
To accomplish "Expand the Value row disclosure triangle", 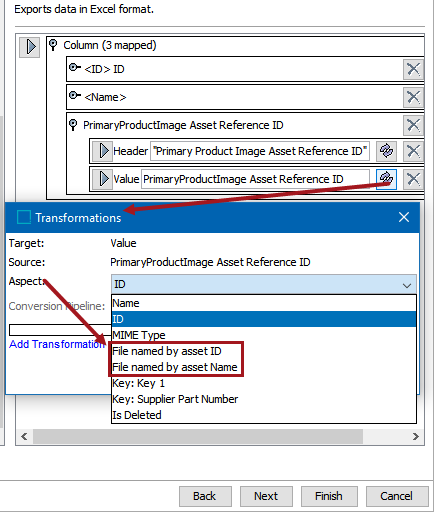I will click(x=103, y=179).
